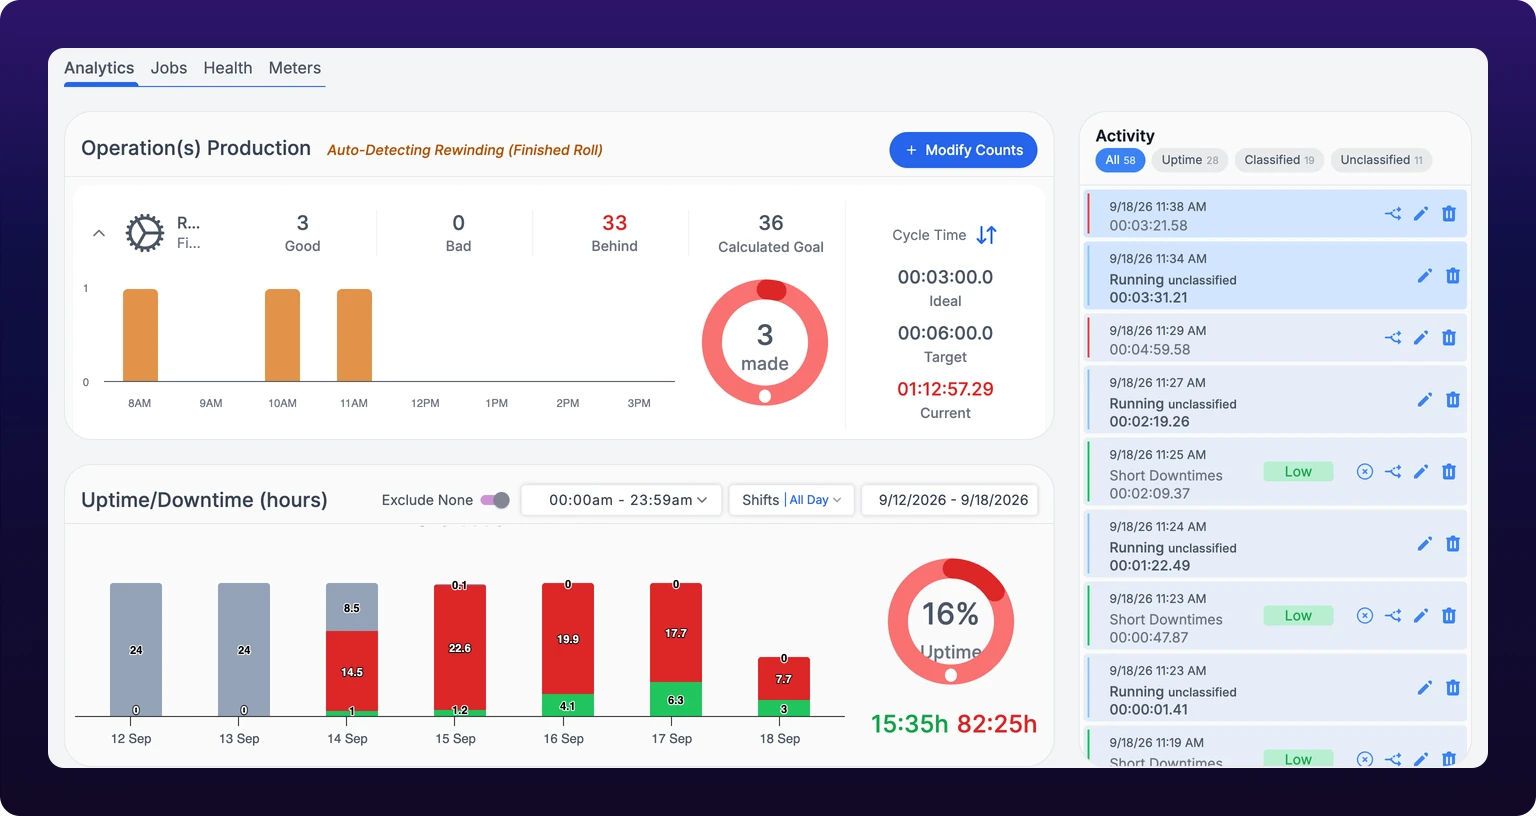Edit the 11:34 AM Running unclassified entry
Screen dimensions: 1536x816
point(1424,276)
